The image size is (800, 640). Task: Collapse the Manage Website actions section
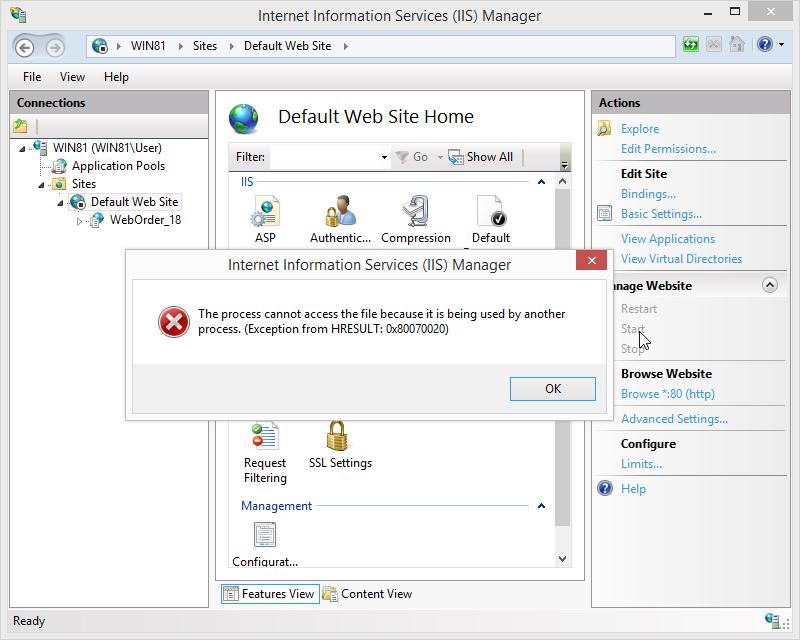(x=770, y=285)
